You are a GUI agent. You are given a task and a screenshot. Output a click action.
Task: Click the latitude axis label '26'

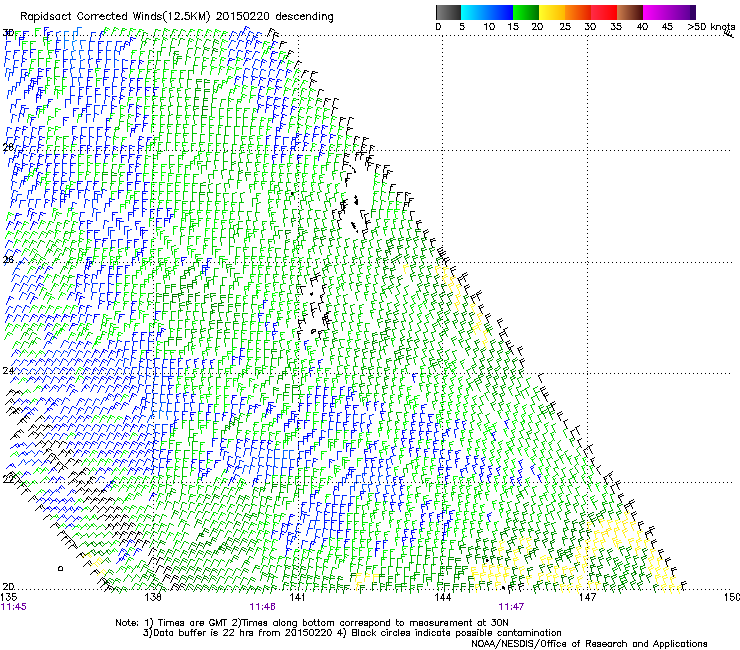(x=8, y=260)
